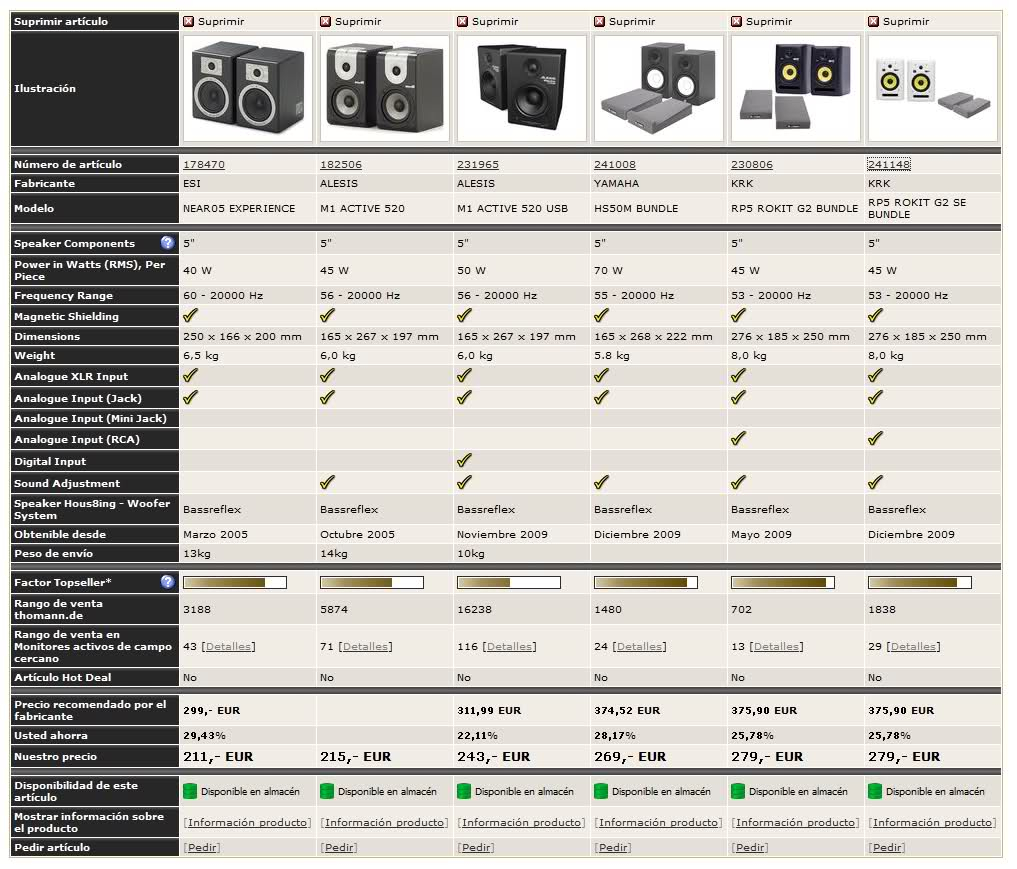Open the M1 ACTIVE 520 USB speaker image
1017x869 pixels.
tap(521, 88)
